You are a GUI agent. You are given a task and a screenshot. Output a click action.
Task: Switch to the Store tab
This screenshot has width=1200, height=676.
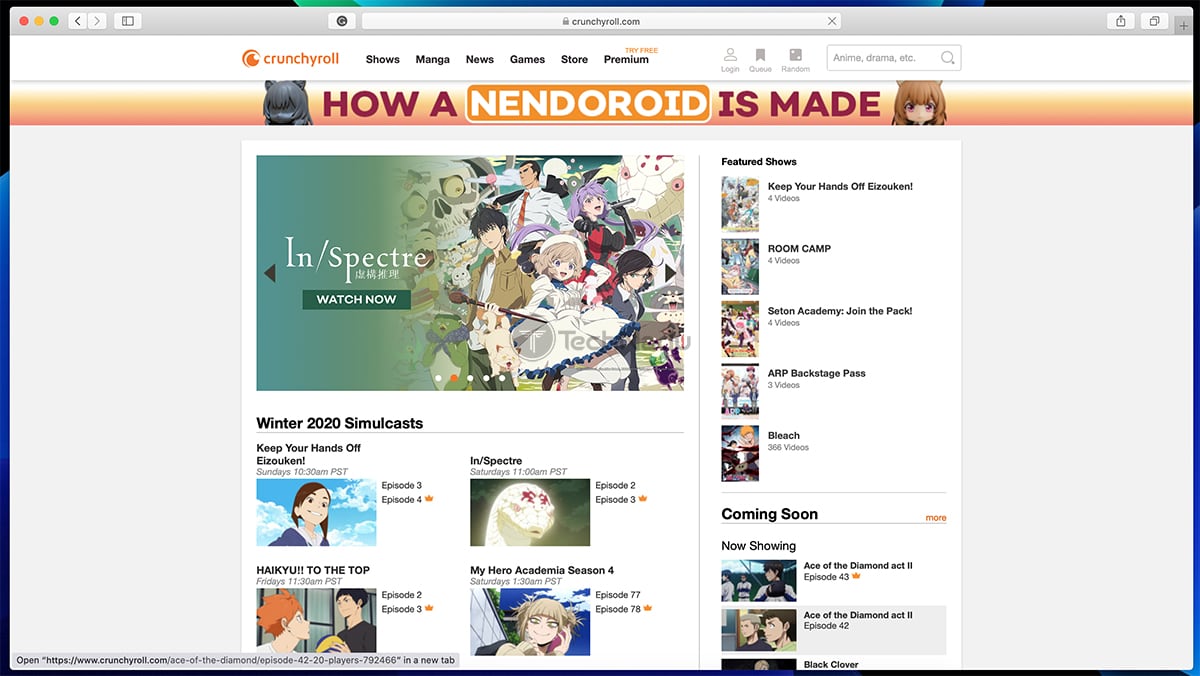574,59
